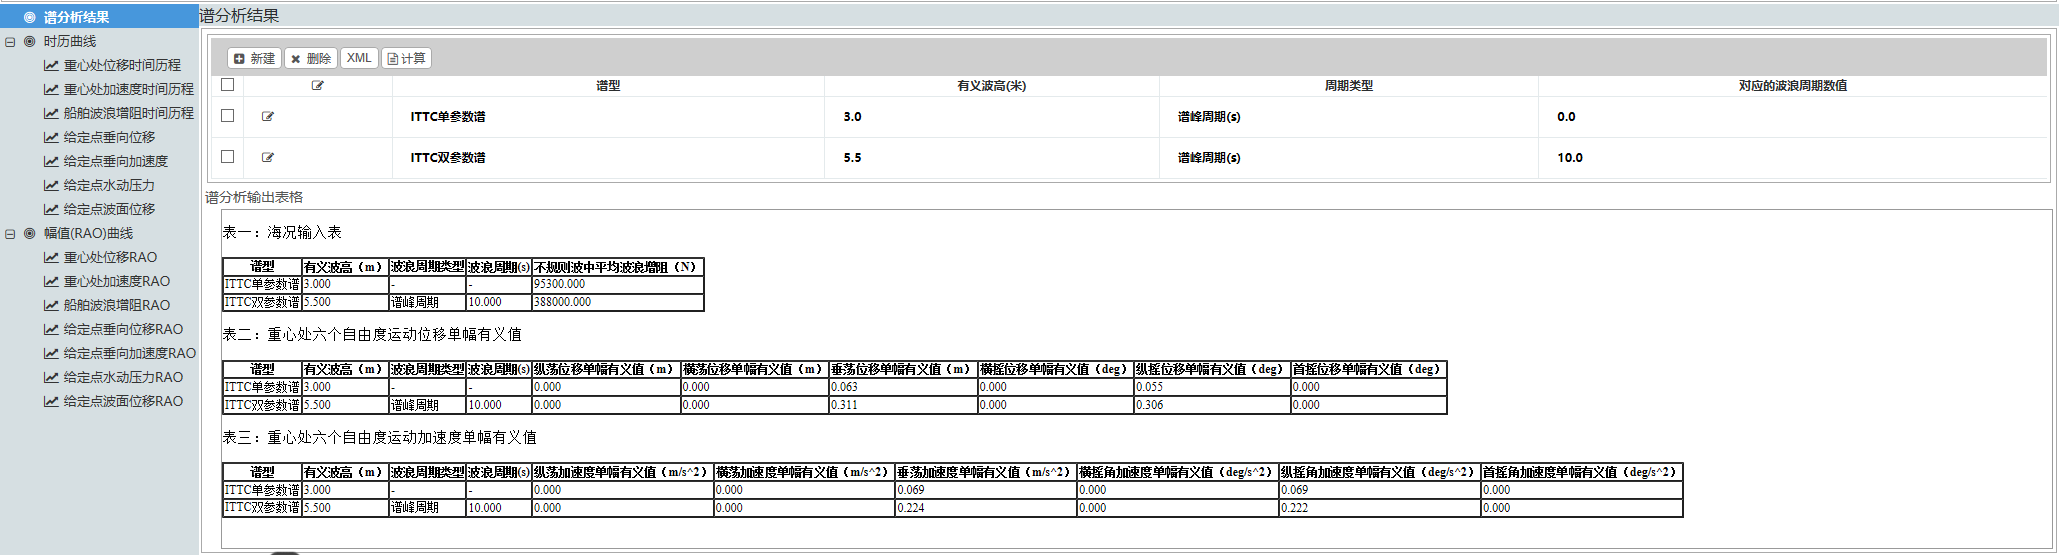Screen dimensions: 2061x555
Task: Open 重心处位移RAO from the sidebar
Action: [x=110, y=257]
